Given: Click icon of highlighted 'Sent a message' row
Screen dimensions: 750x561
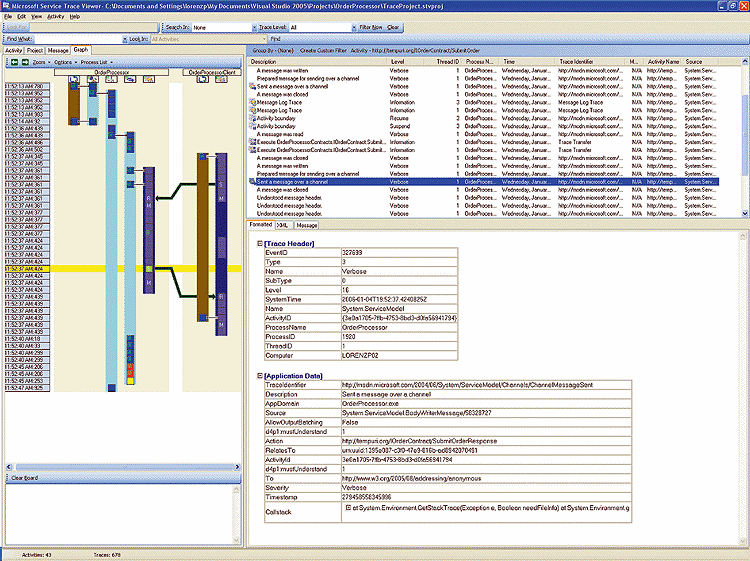Looking at the screenshot, I should click(x=252, y=182).
